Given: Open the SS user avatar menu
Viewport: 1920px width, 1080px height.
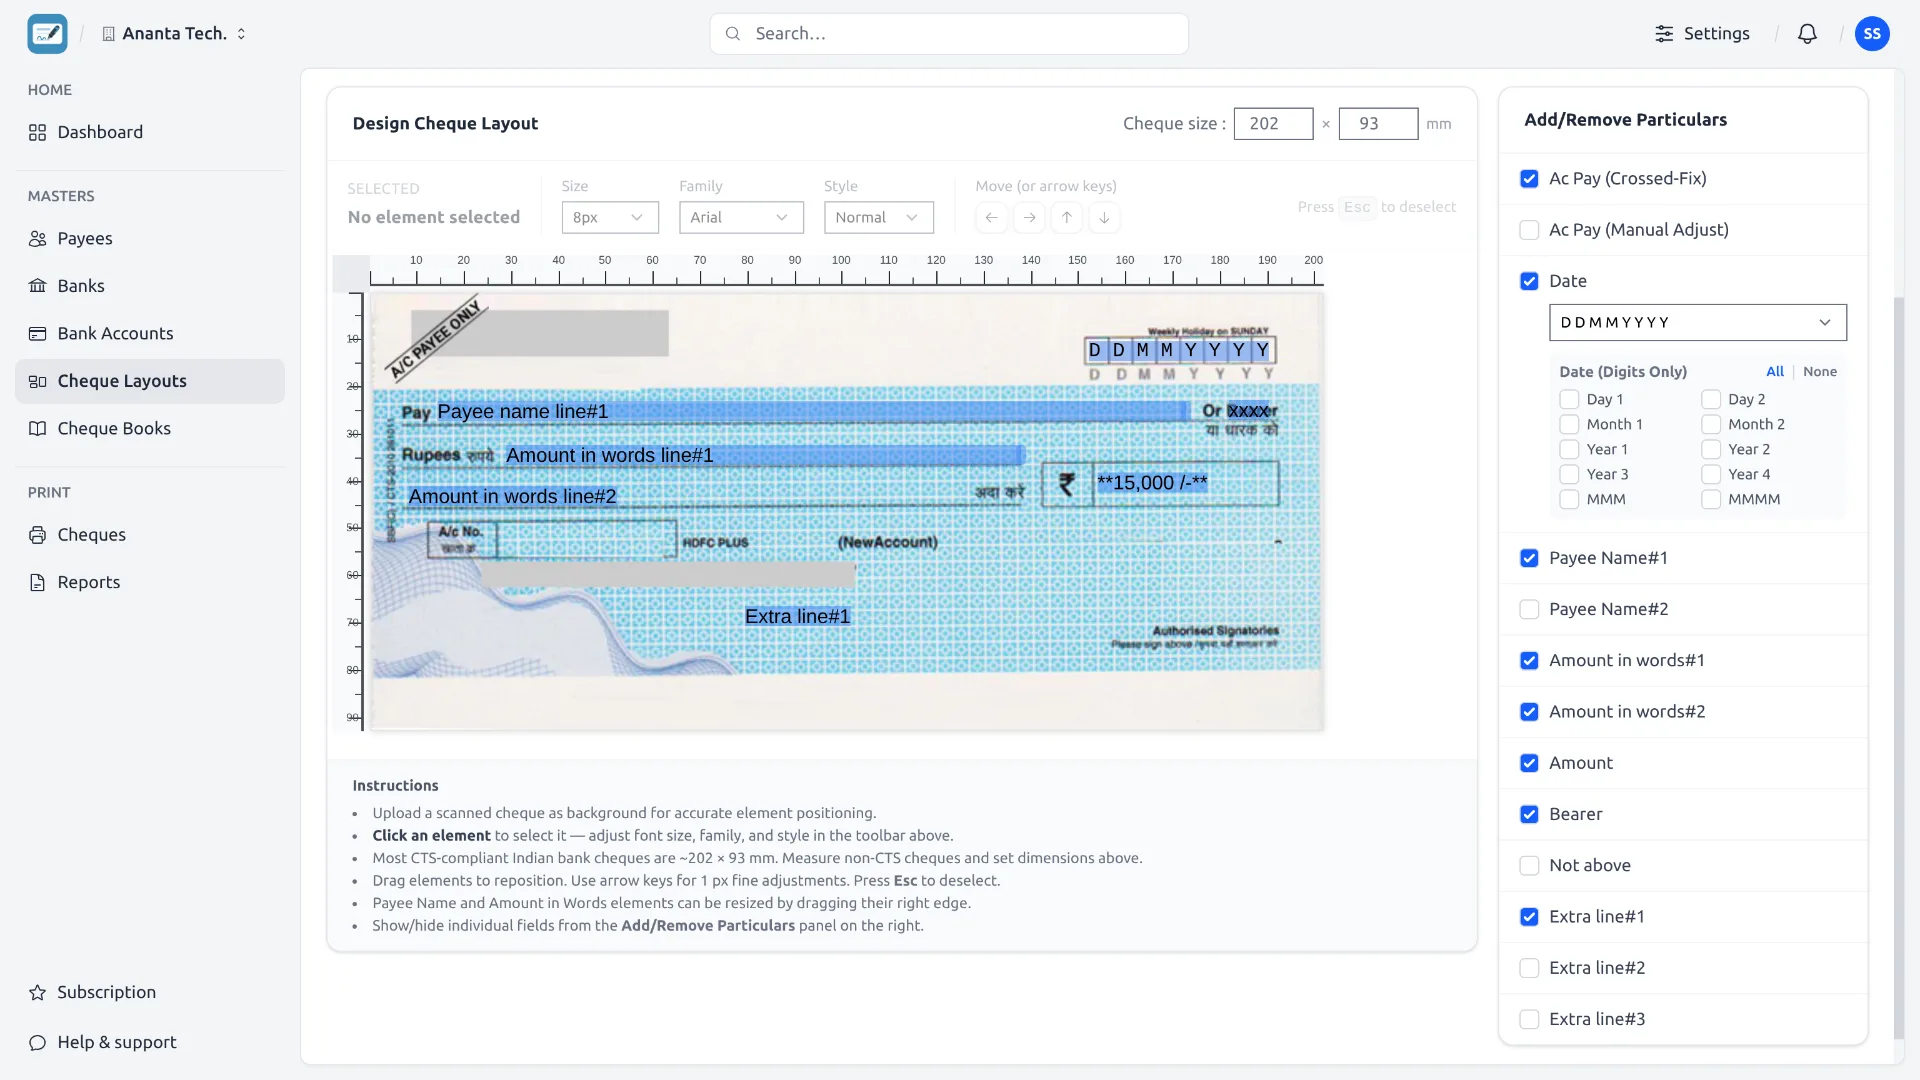Looking at the screenshot, I should 1872,33.
